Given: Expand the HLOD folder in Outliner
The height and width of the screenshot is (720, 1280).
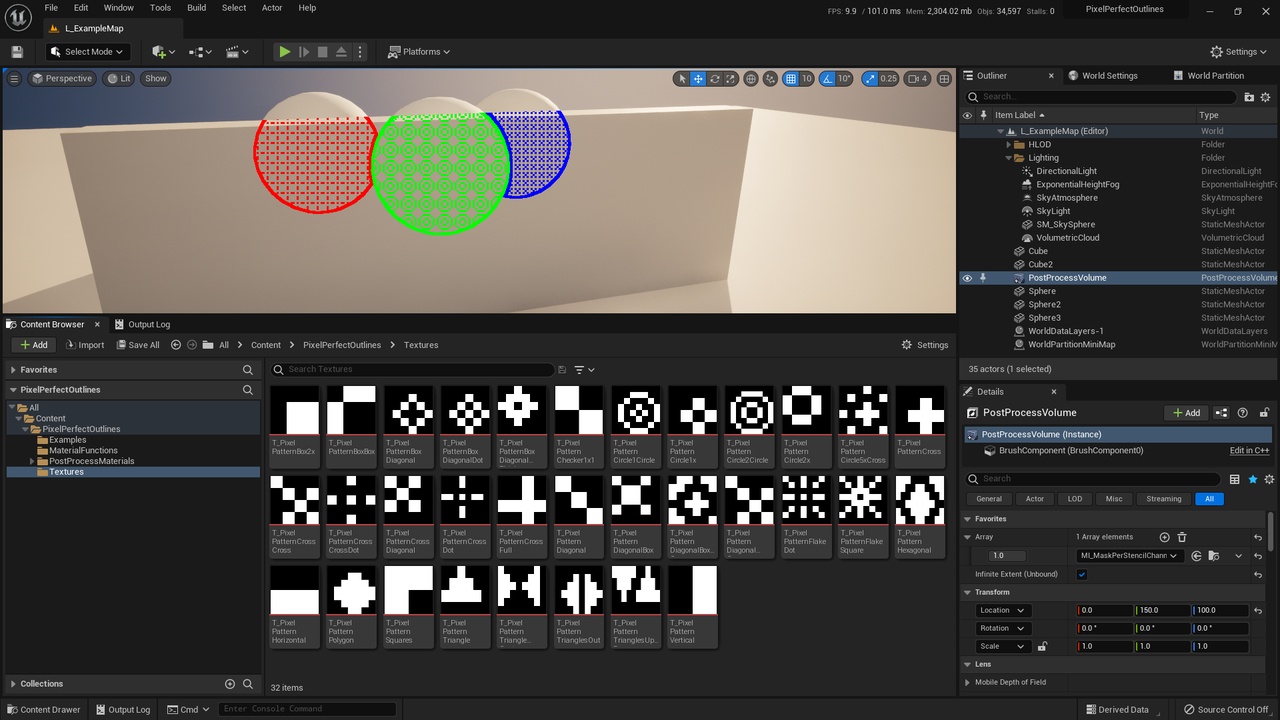Looking at the screenshot, I should point(1009,144).
